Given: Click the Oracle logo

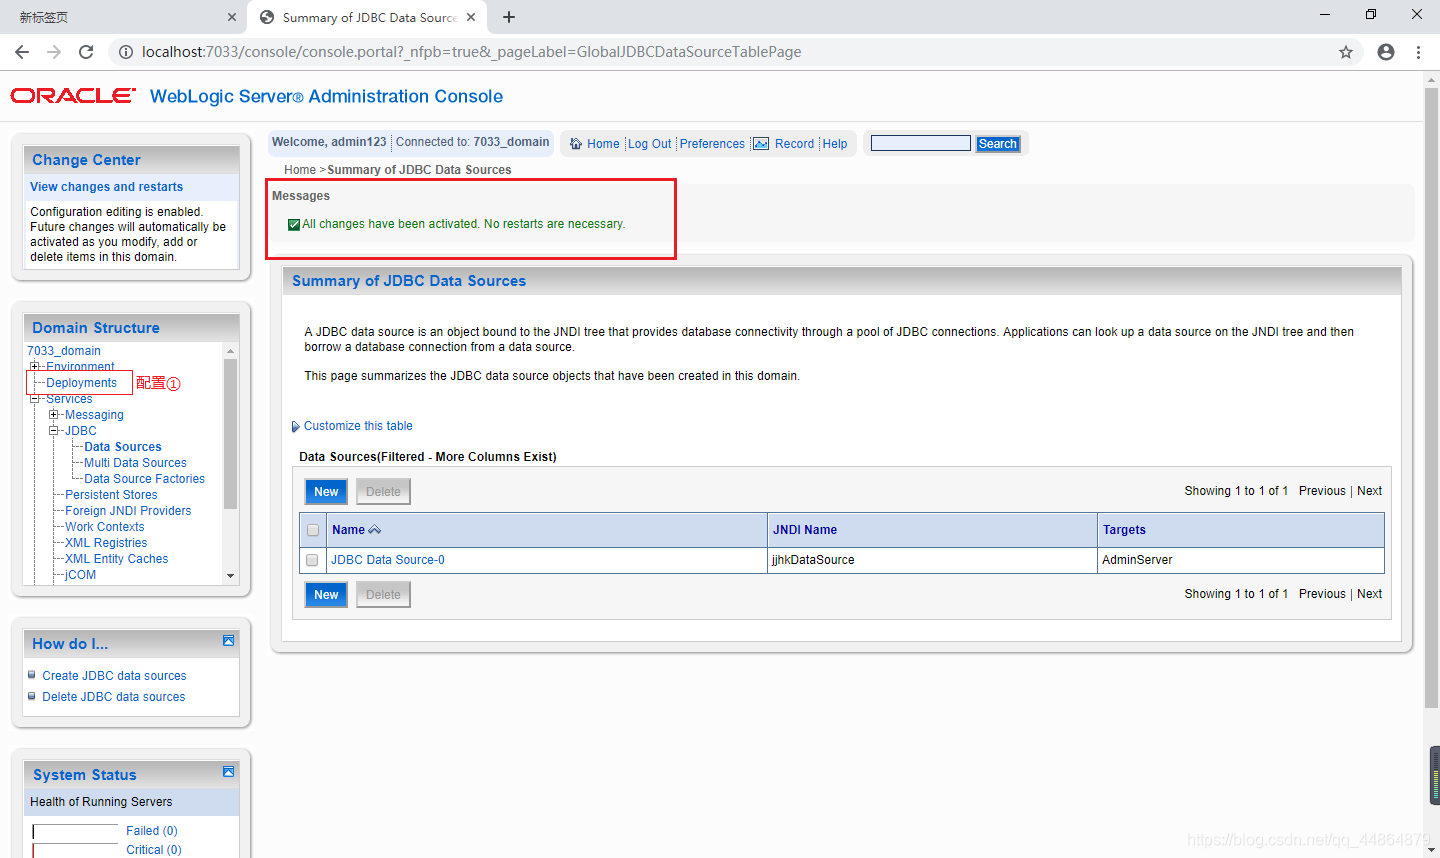Looking at the screenshot, I should pyautogui.click(x=73, y=96).
